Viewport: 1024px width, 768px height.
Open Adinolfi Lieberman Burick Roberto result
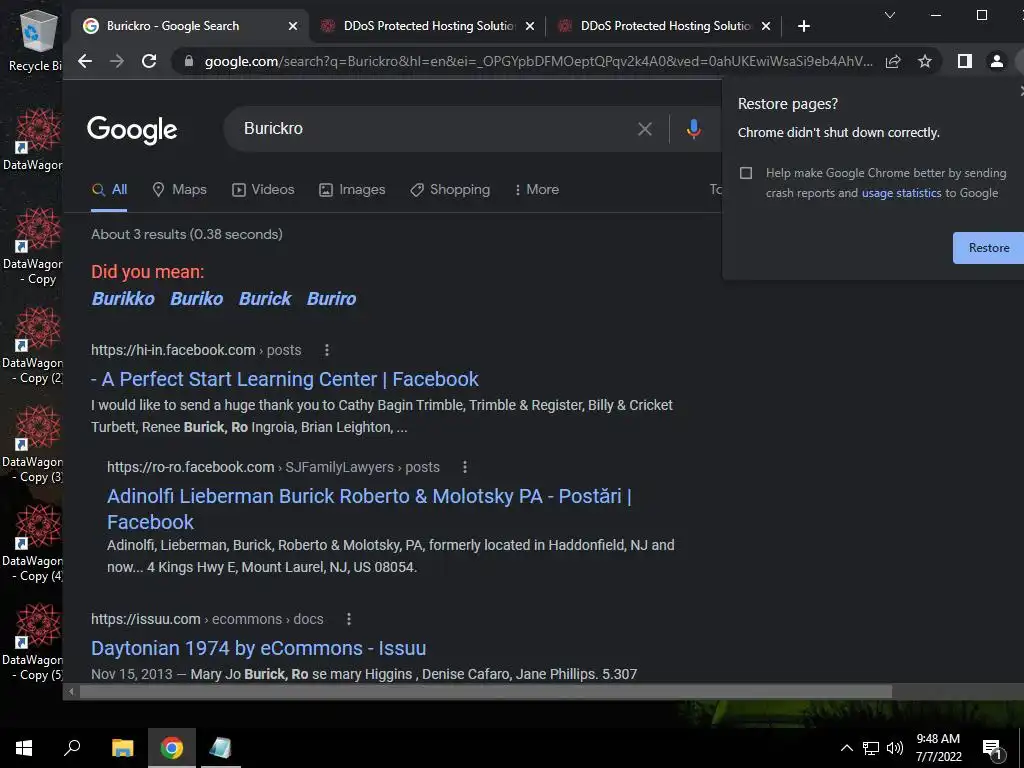[369, 509]
